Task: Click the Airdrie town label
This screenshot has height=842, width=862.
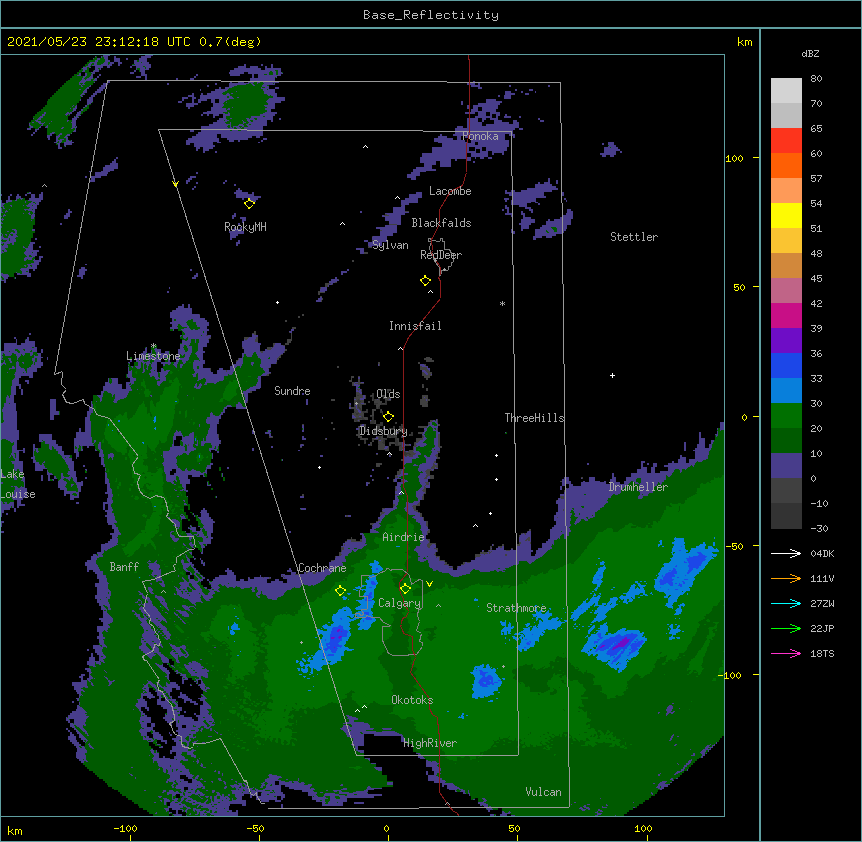Action: [403, 537]
